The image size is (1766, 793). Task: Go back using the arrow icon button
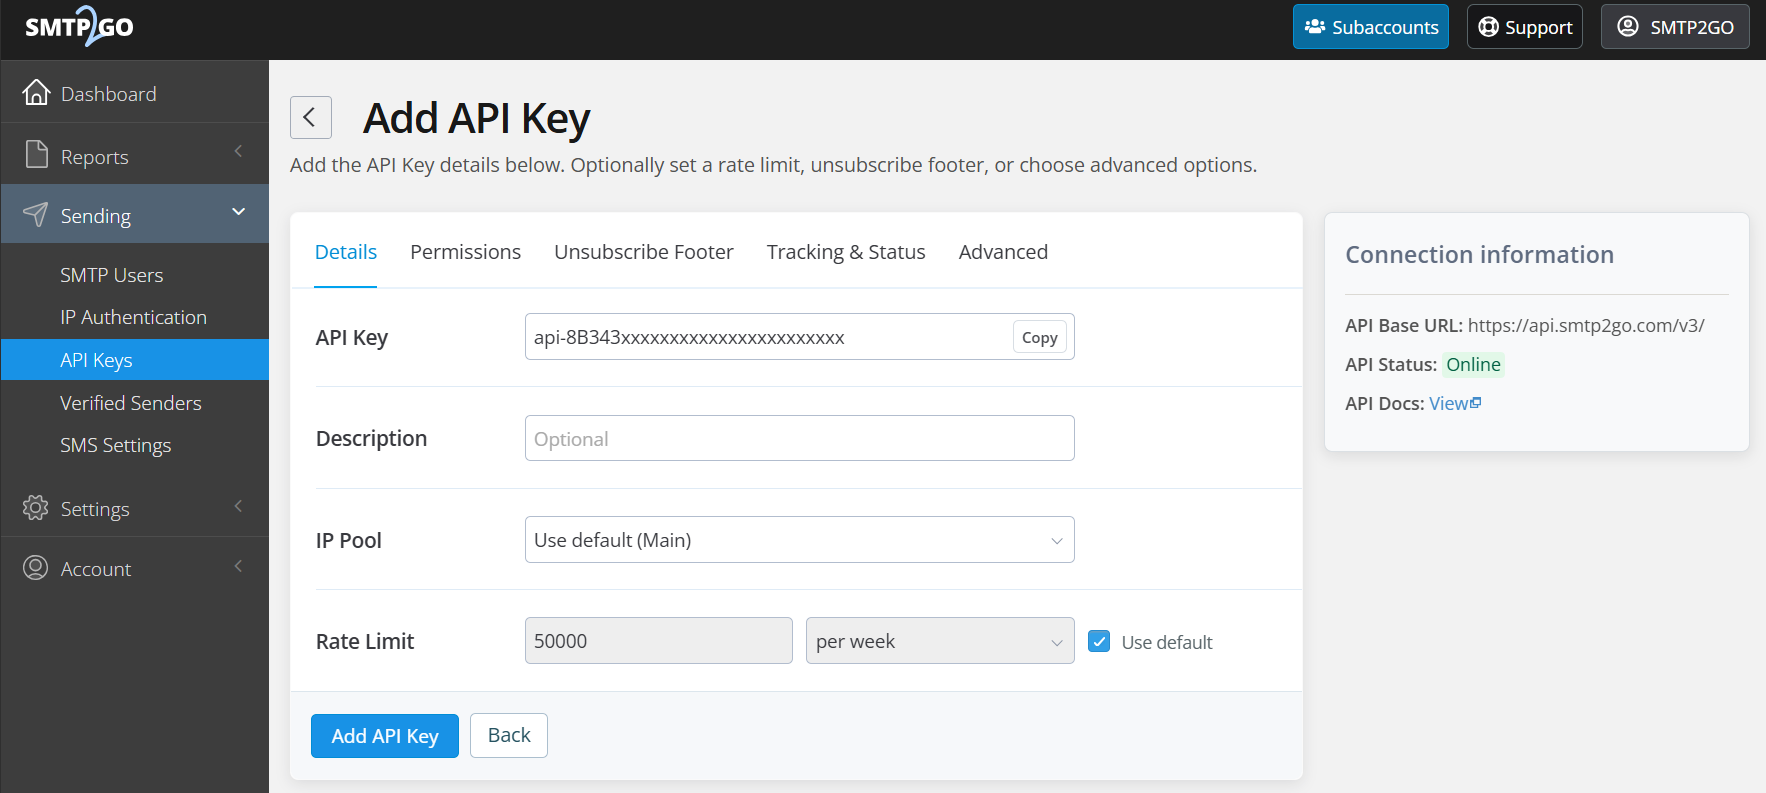pos(310,118)
